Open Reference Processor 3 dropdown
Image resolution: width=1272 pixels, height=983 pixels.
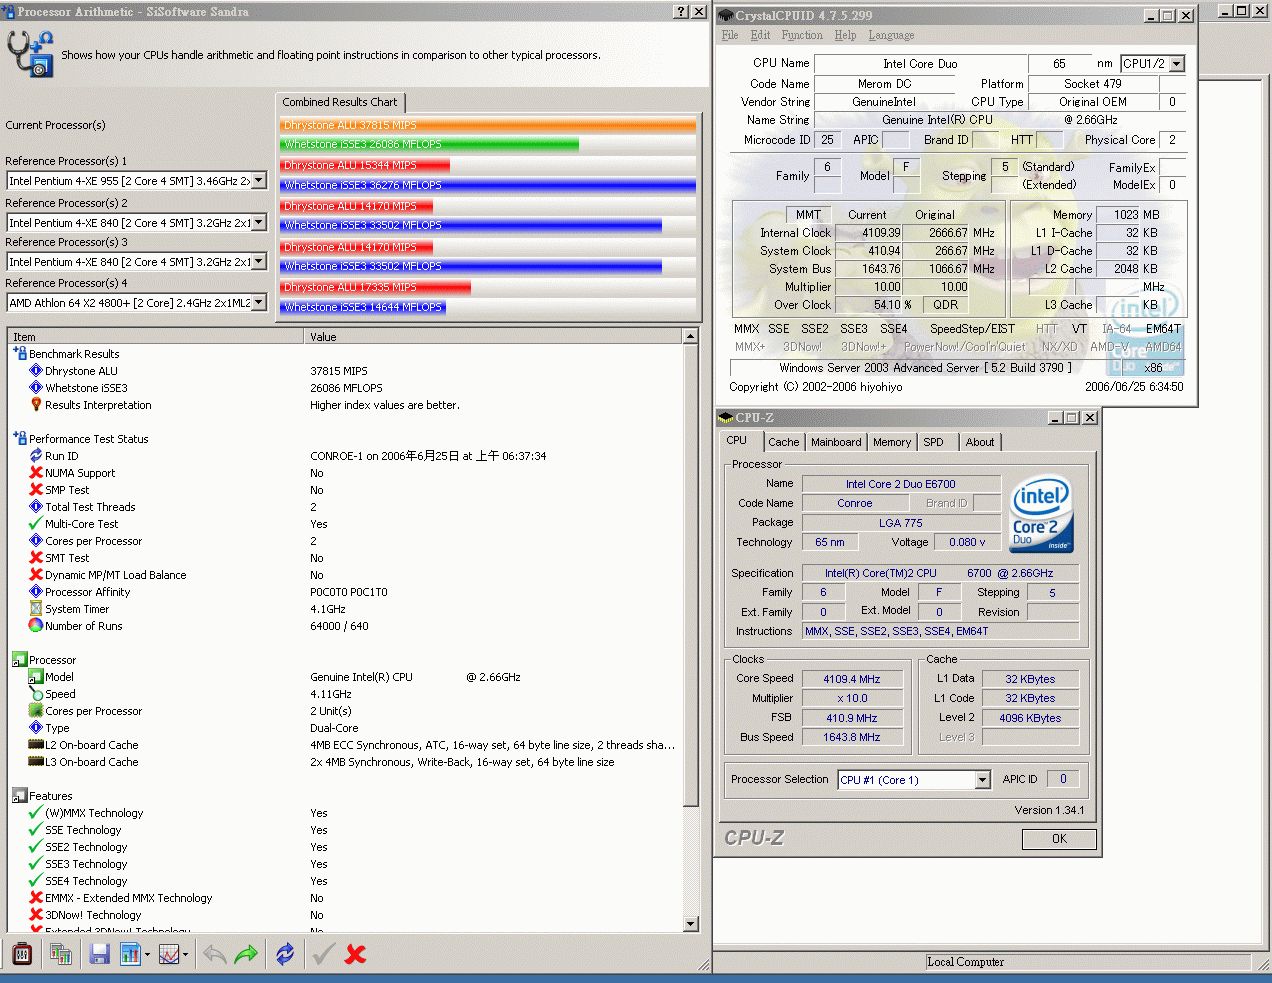259,262
